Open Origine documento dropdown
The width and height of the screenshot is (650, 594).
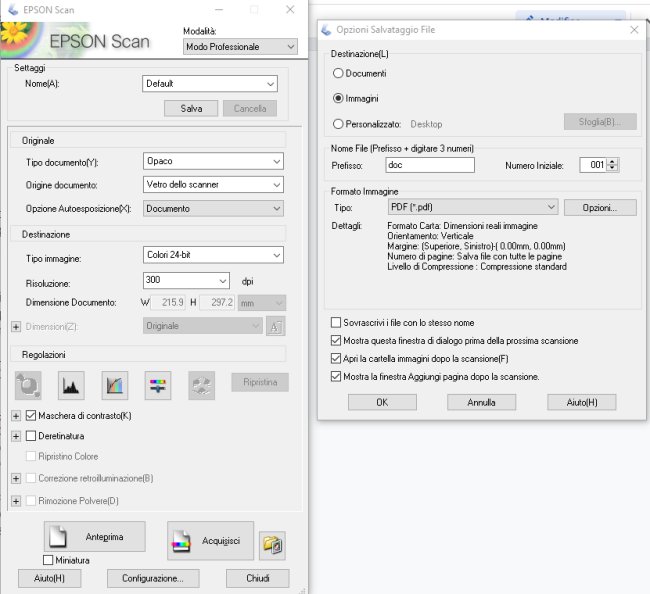213,184
